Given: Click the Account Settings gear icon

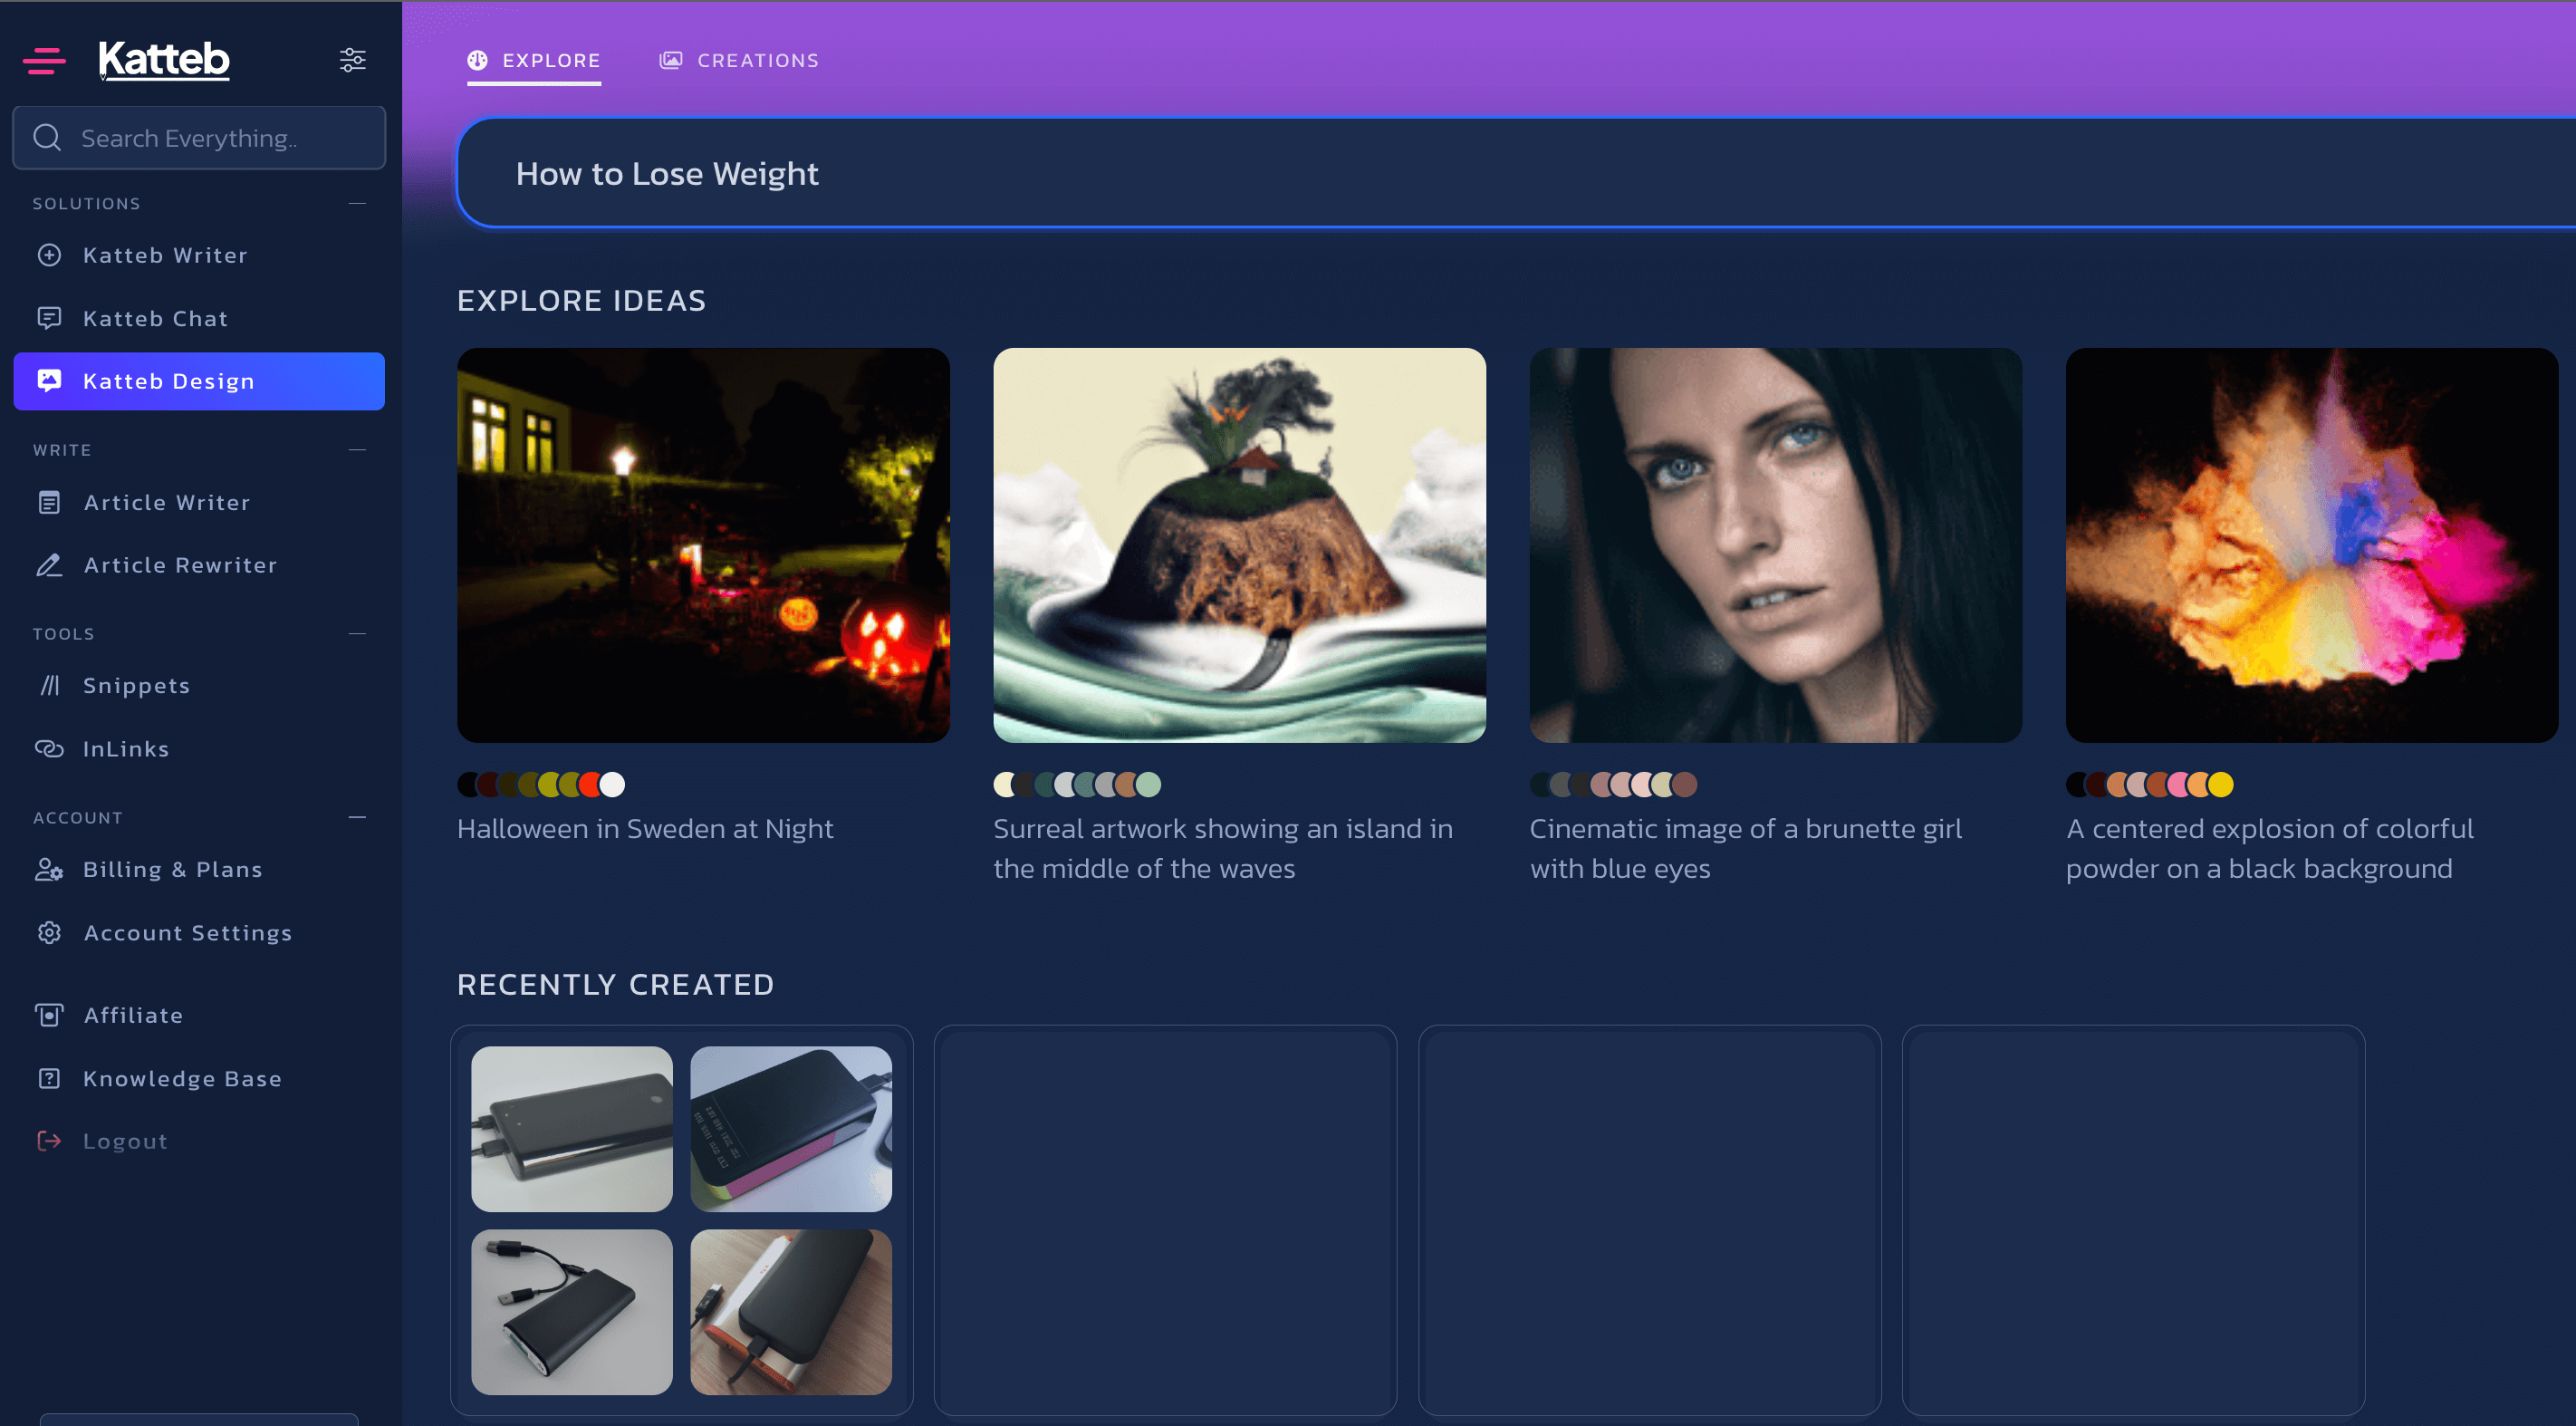Looking at the screenshot, I should click(49, 932).
